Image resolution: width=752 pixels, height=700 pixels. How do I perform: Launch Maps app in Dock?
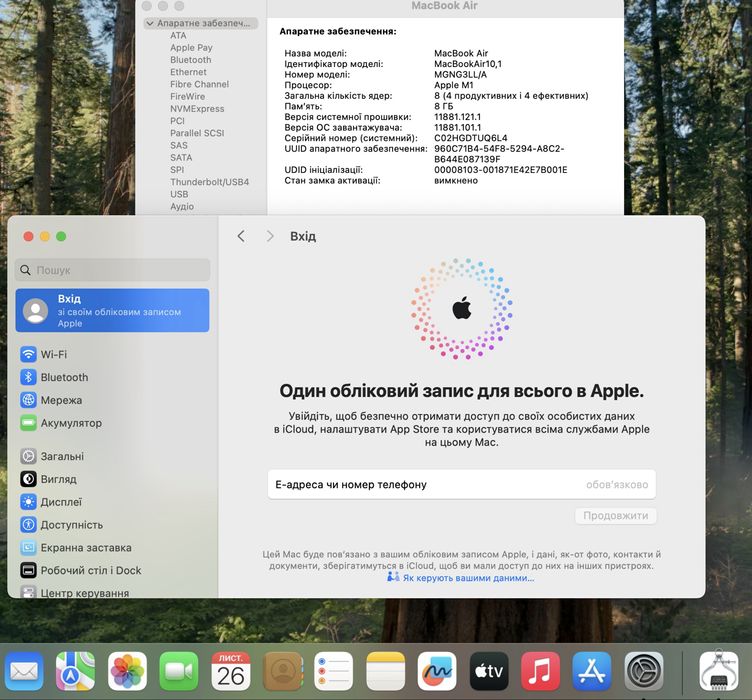(x=75, y=671)
